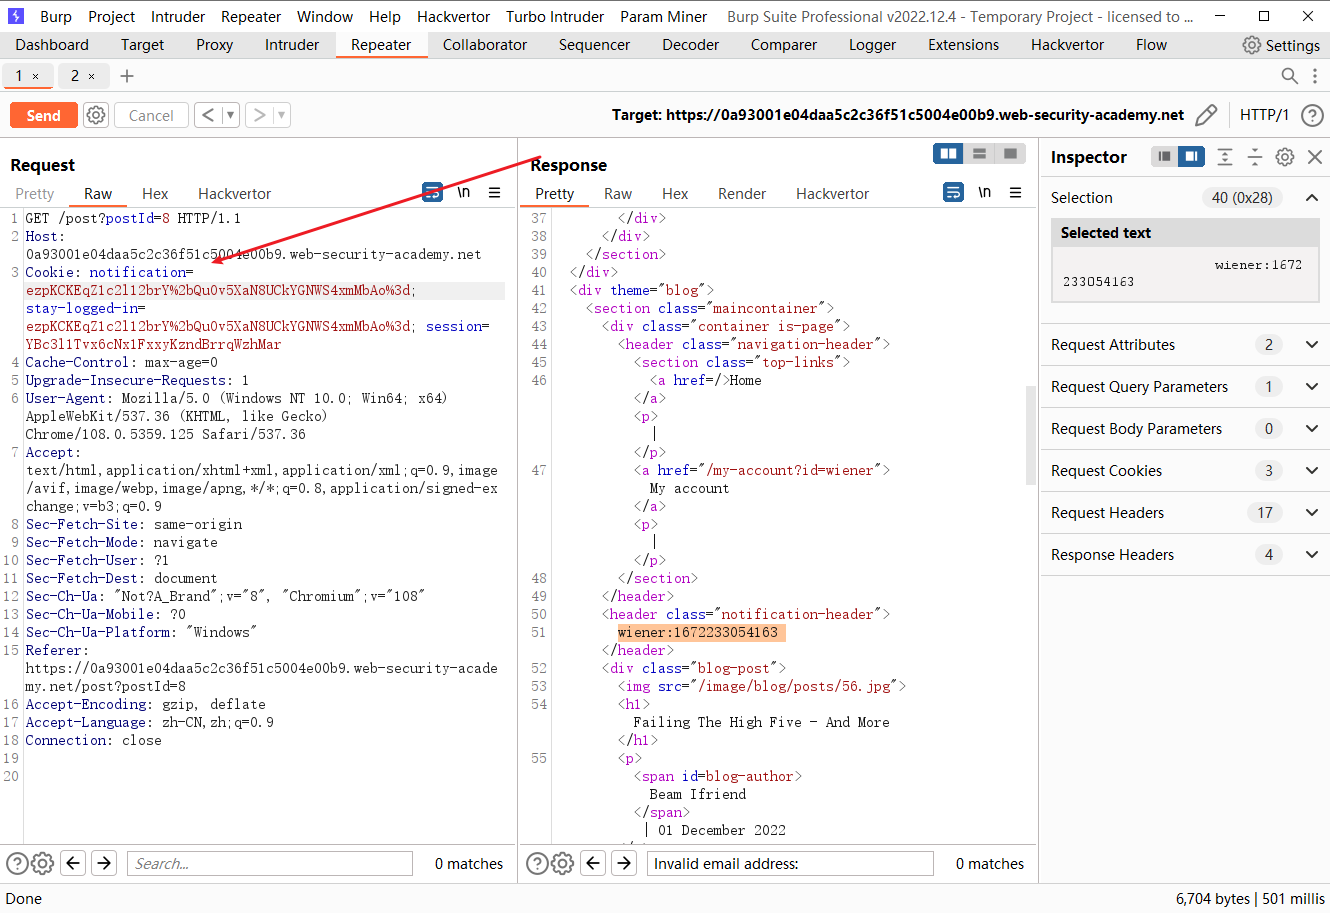Add a new Repeater tab with plus
Screen dimensions: 1330x913
127,76
